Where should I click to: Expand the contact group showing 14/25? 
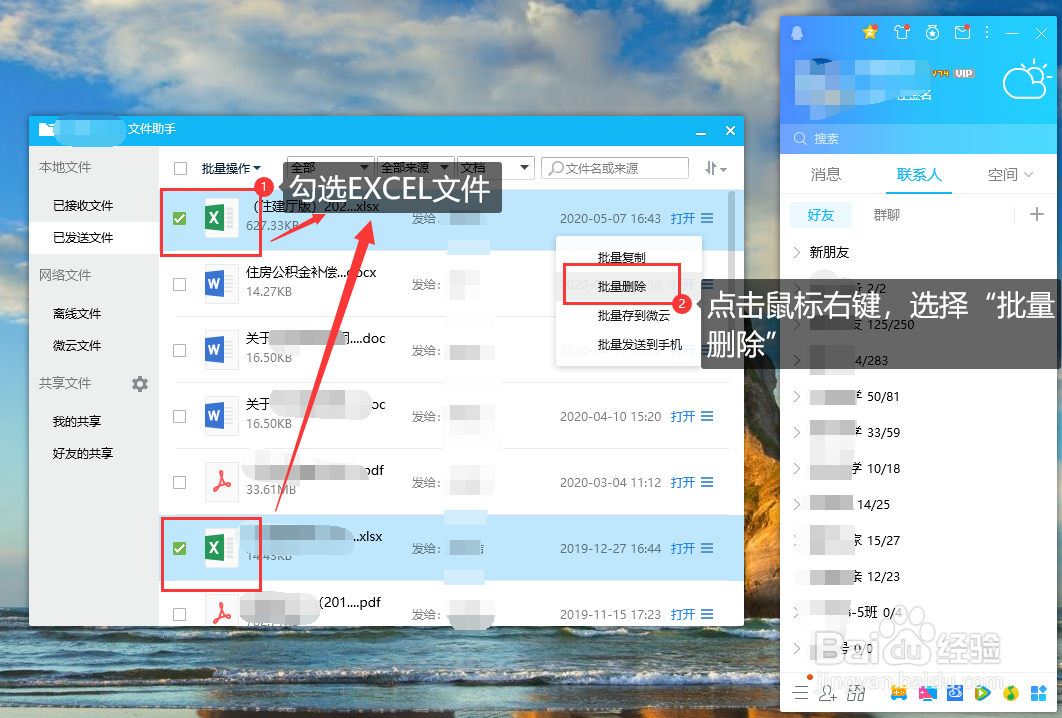point(797,504)
